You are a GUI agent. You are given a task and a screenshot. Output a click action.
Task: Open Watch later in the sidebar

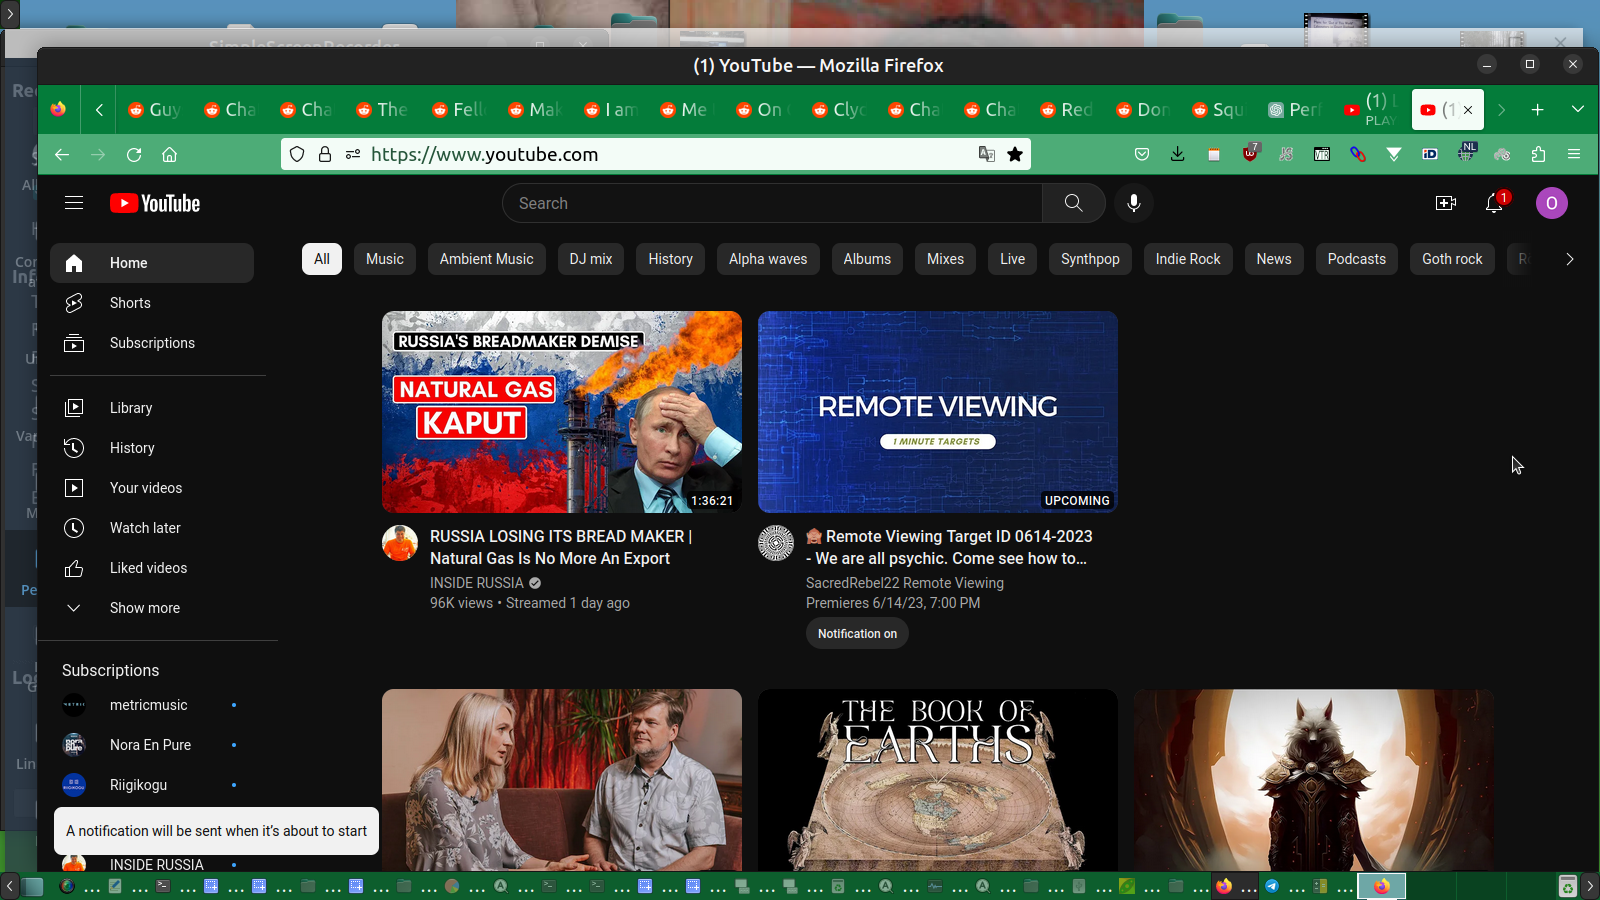(x=152, y=528)
